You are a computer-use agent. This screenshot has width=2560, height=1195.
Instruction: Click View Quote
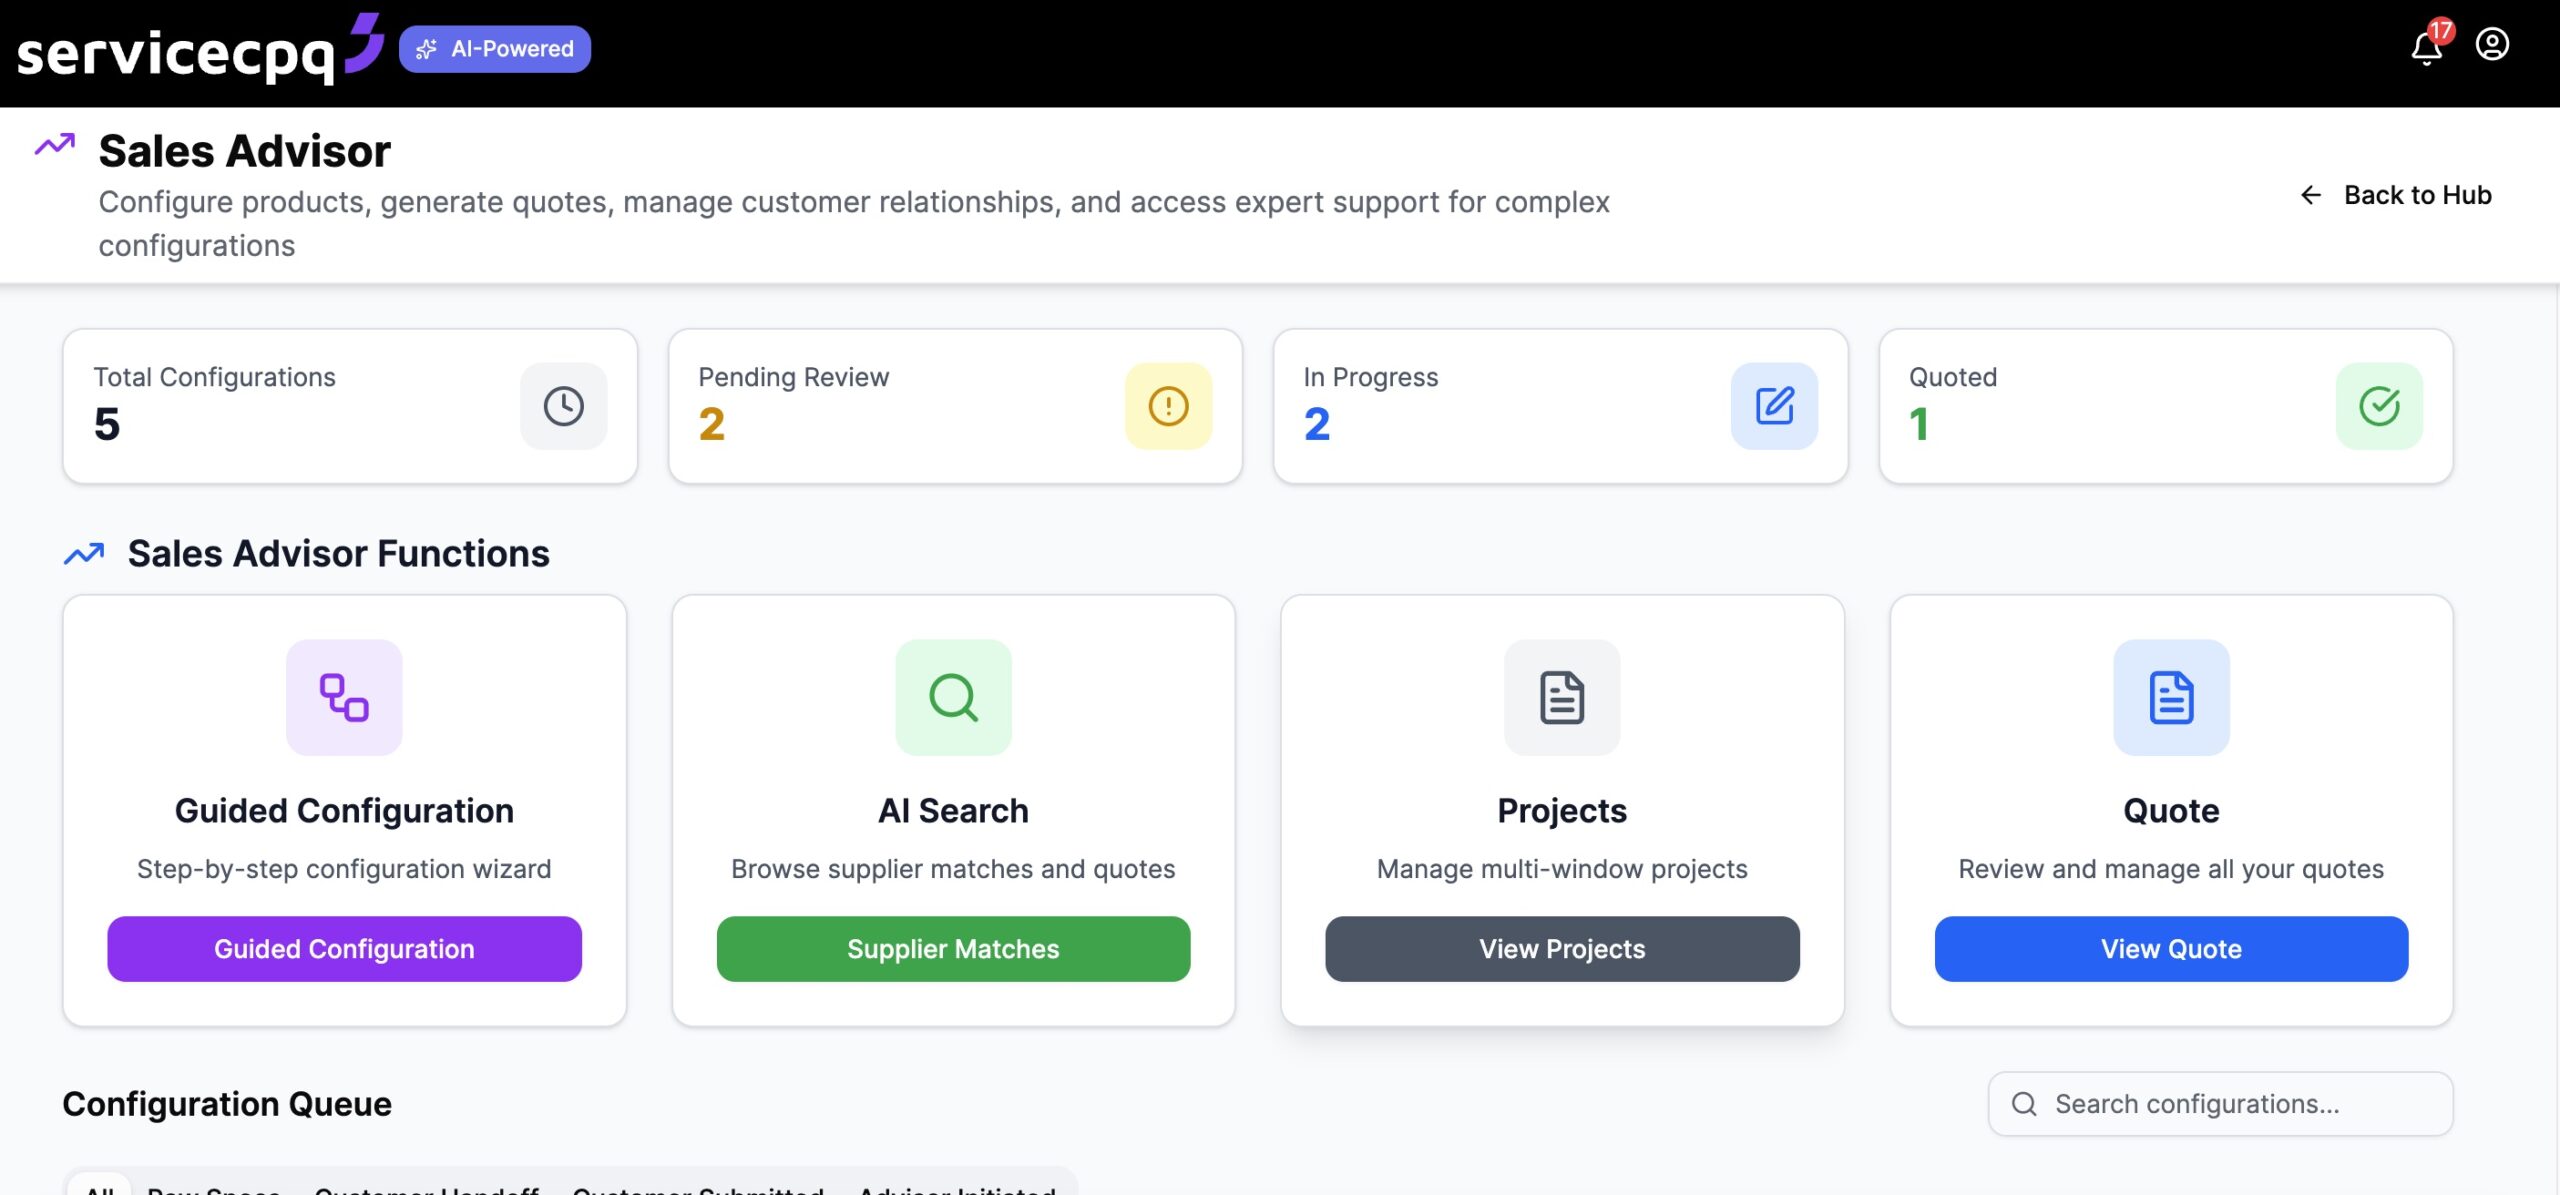[x=2170, y=948]
